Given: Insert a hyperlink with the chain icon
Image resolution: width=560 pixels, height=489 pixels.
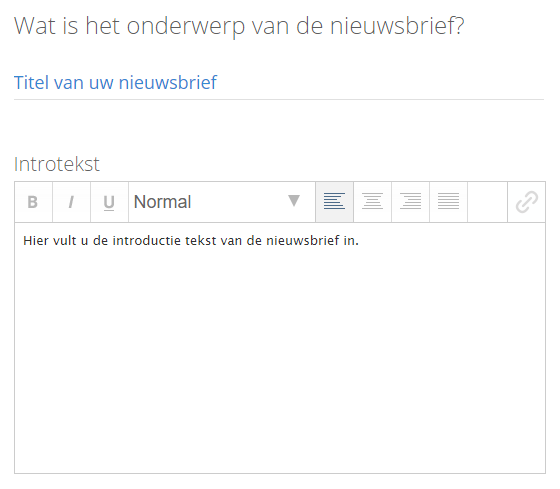Looking at the screenshot, I should tap(526, 202).
